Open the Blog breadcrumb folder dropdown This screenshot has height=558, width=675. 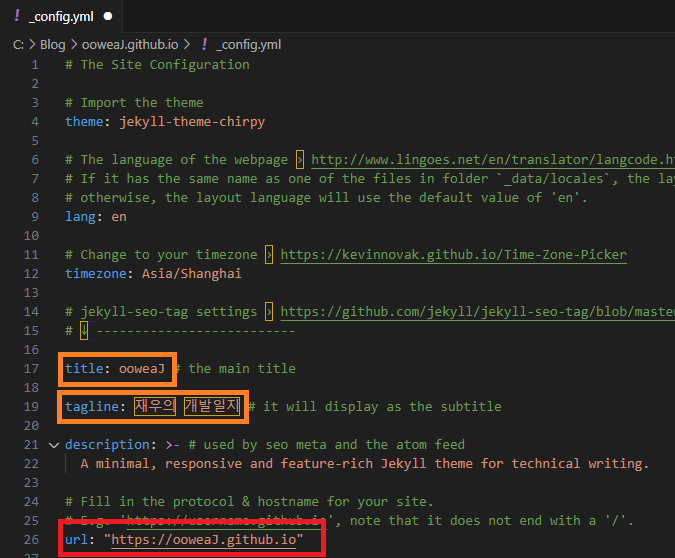[52, 44]
